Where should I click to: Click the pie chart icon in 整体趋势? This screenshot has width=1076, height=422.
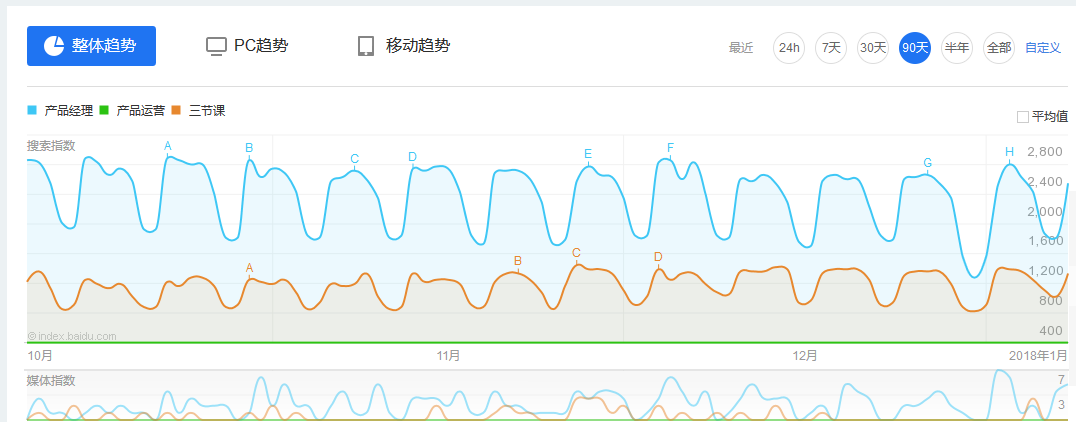pos(54,46)
